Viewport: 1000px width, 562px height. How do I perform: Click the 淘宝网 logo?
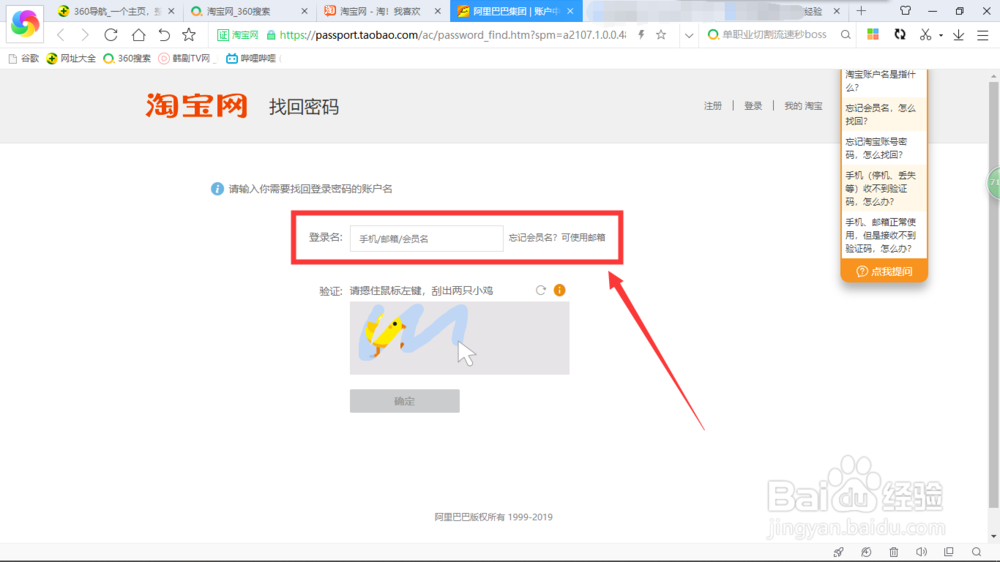pos(196,106)
